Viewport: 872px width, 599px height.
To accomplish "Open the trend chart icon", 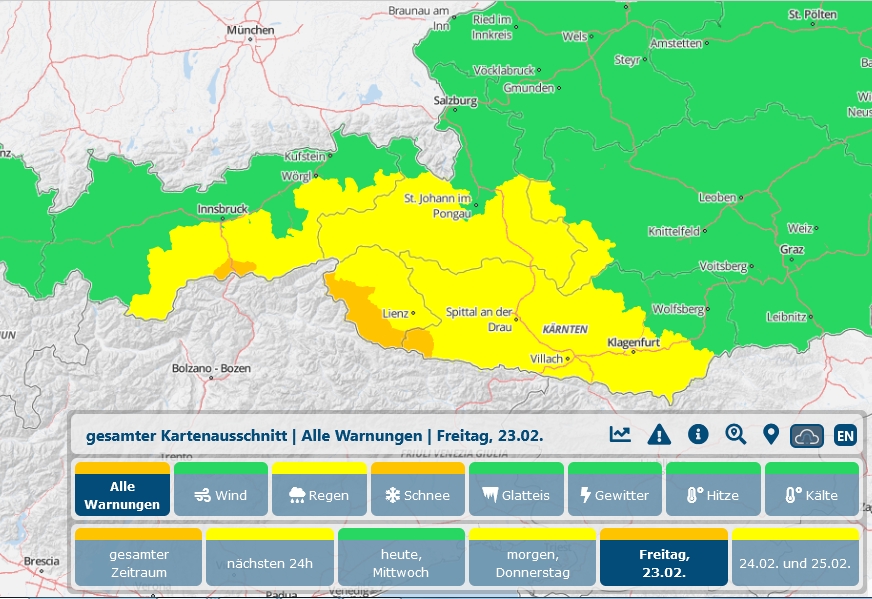I will (620, 433).
